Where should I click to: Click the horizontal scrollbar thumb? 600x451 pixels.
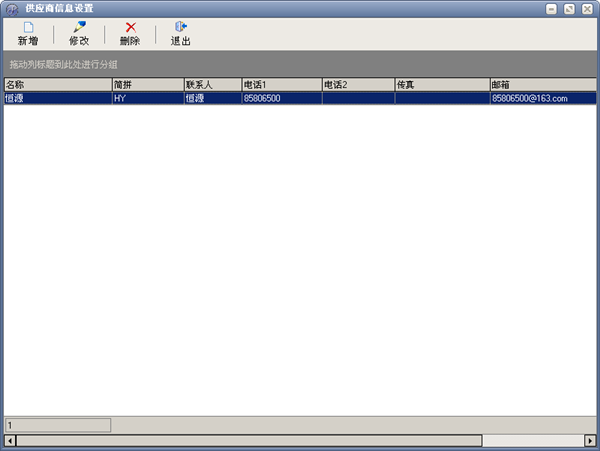click(x=250, y=441)
